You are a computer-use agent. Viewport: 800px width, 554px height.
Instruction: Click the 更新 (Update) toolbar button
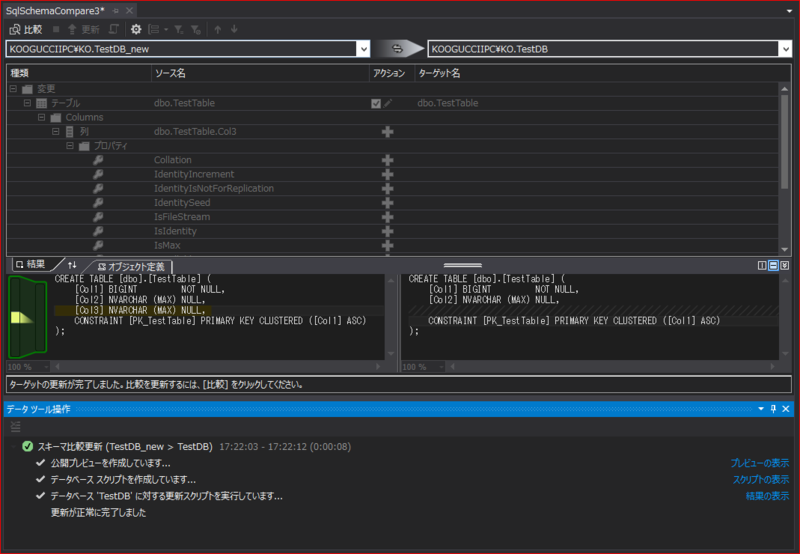click(83, 30)
